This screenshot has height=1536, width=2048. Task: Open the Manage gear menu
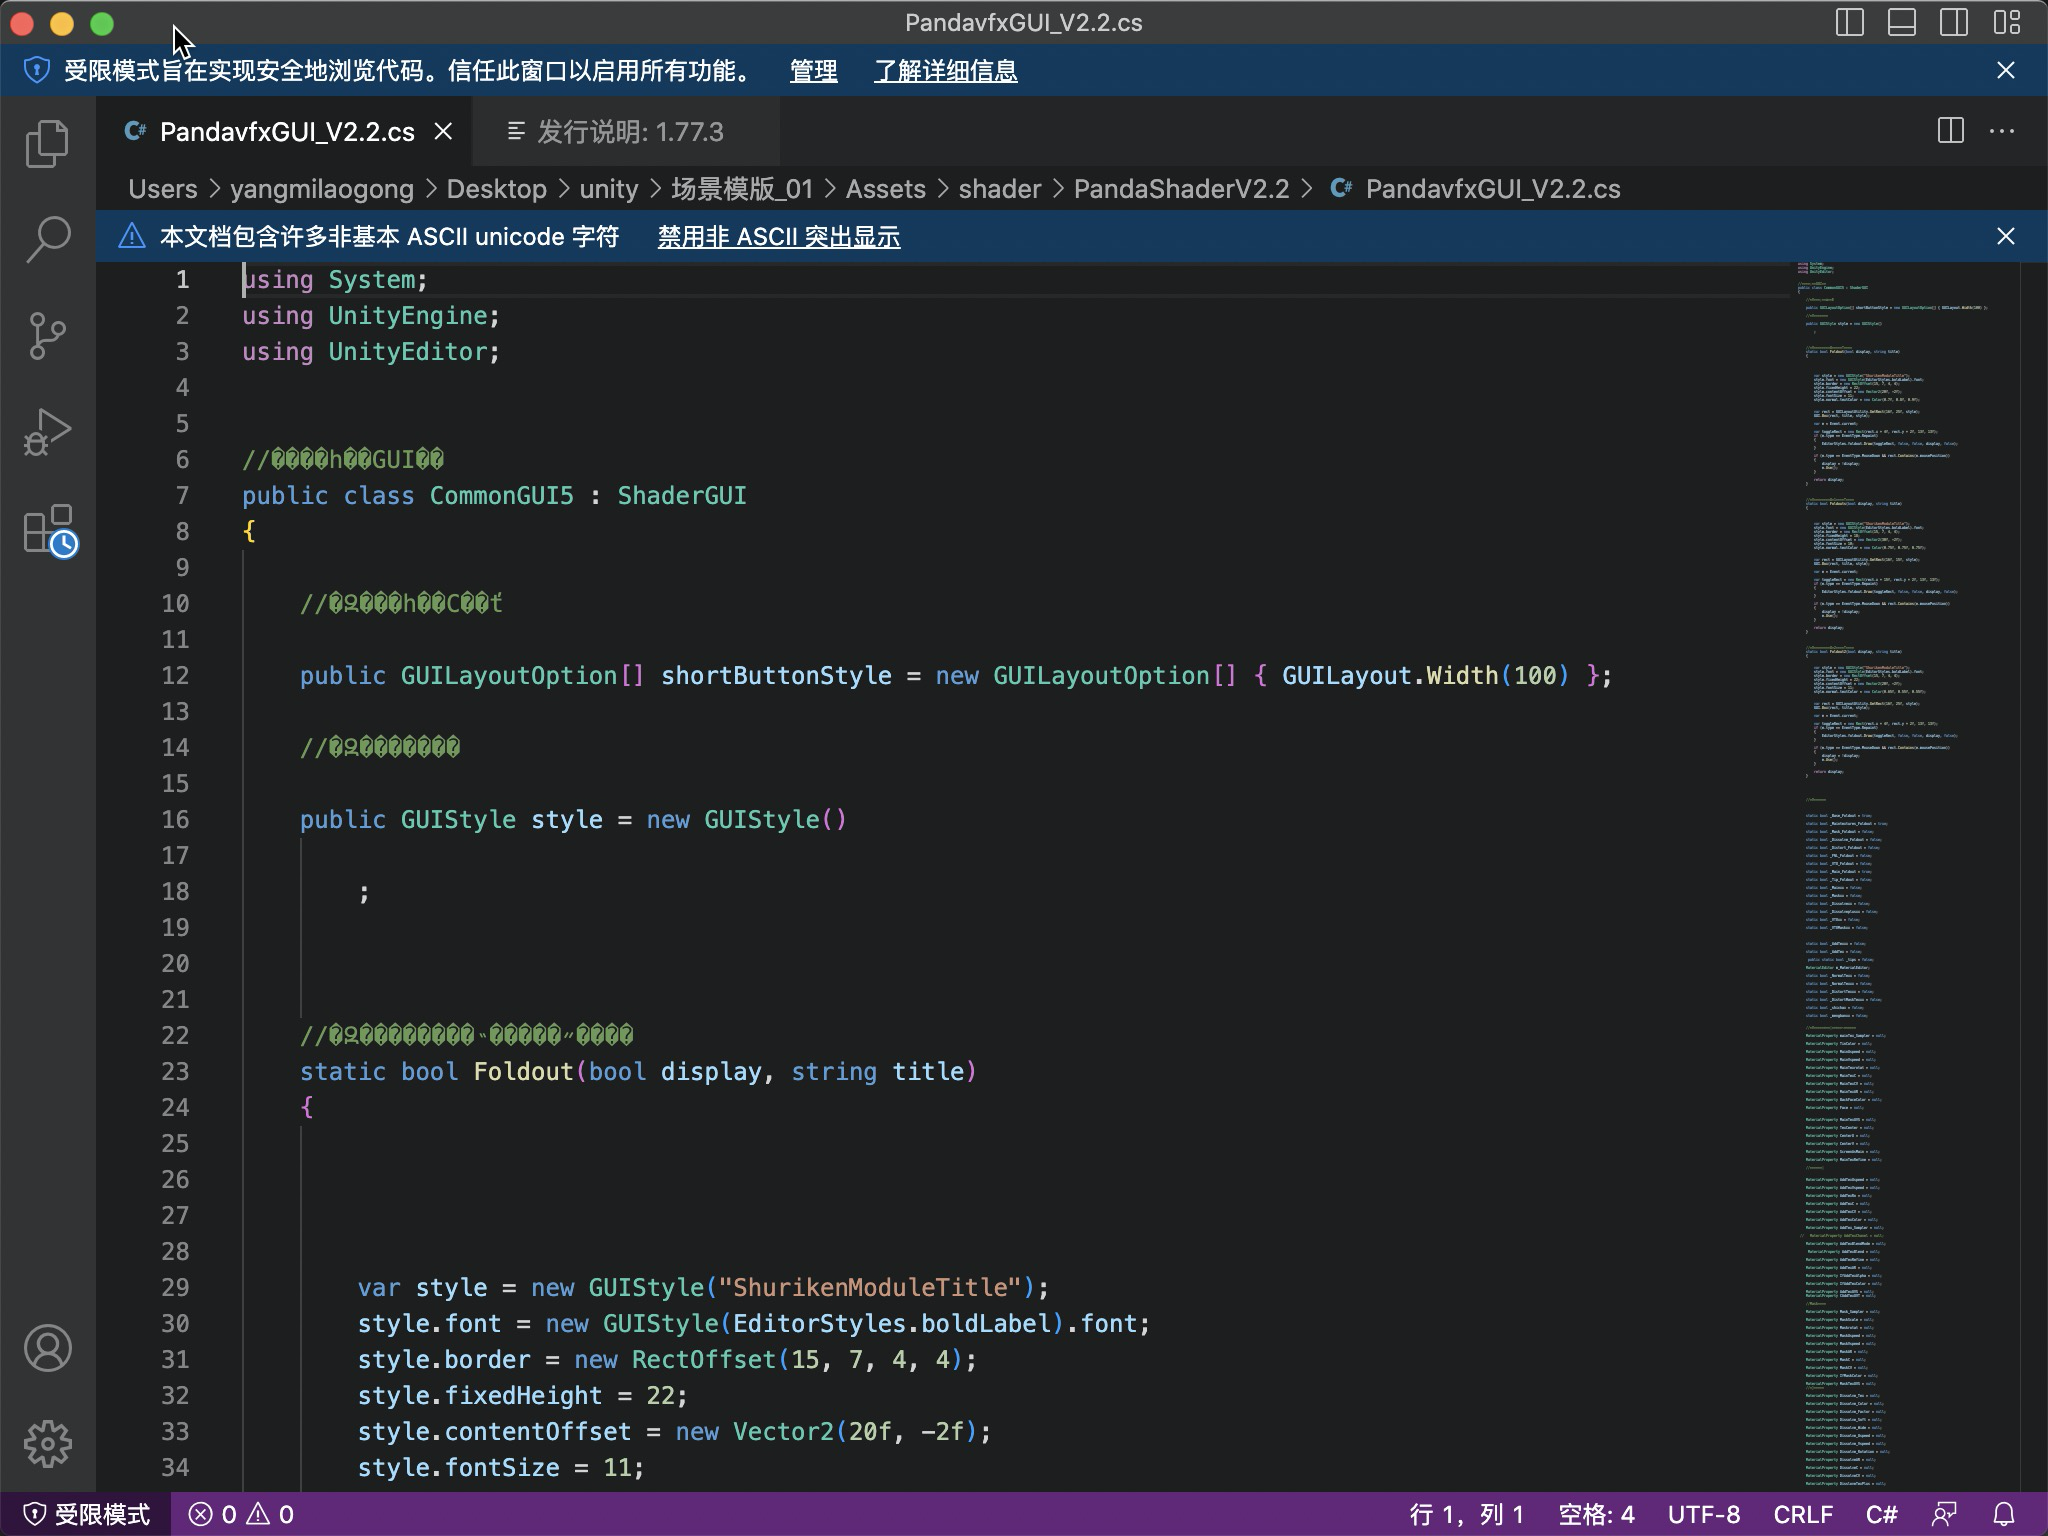[47, 1444]
